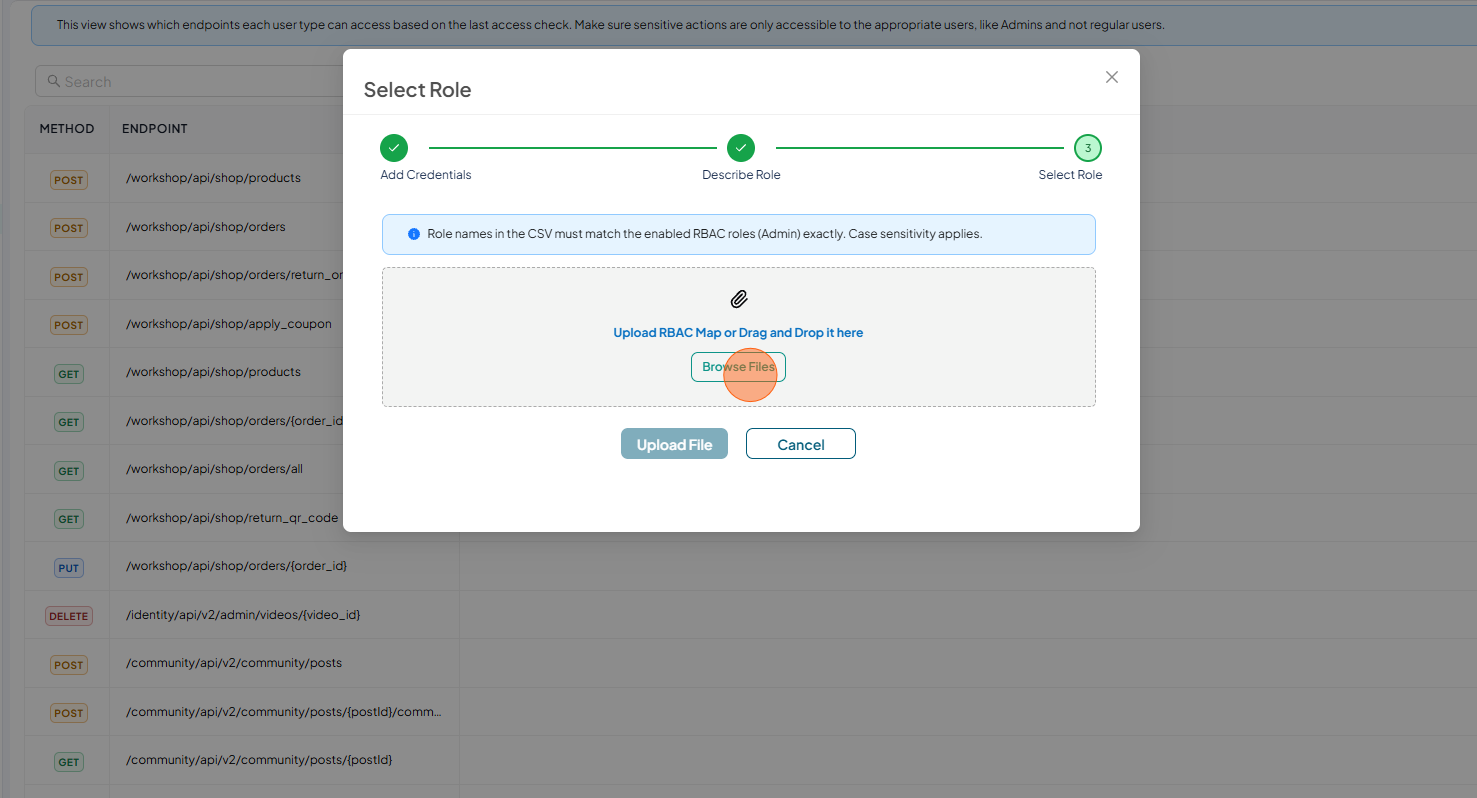The width and height of the screenshot is (1477, 798).
Task: Click the info icon in the CSV notice
Action: [414, 234]
